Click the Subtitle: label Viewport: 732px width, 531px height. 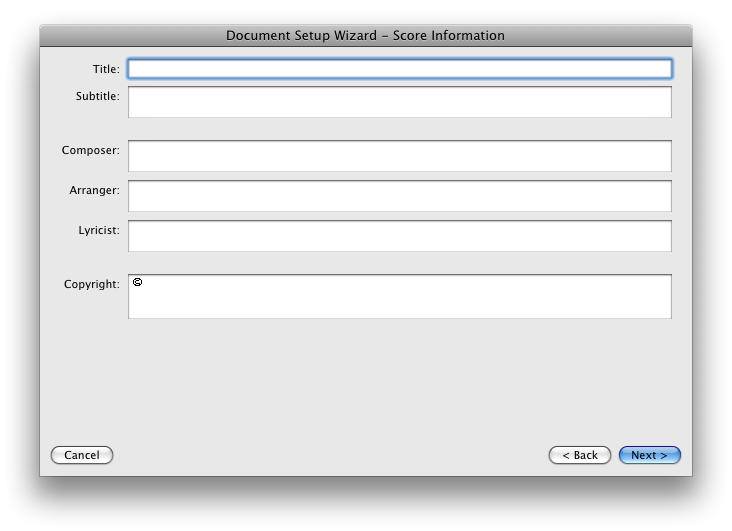(x=98, y=96)
